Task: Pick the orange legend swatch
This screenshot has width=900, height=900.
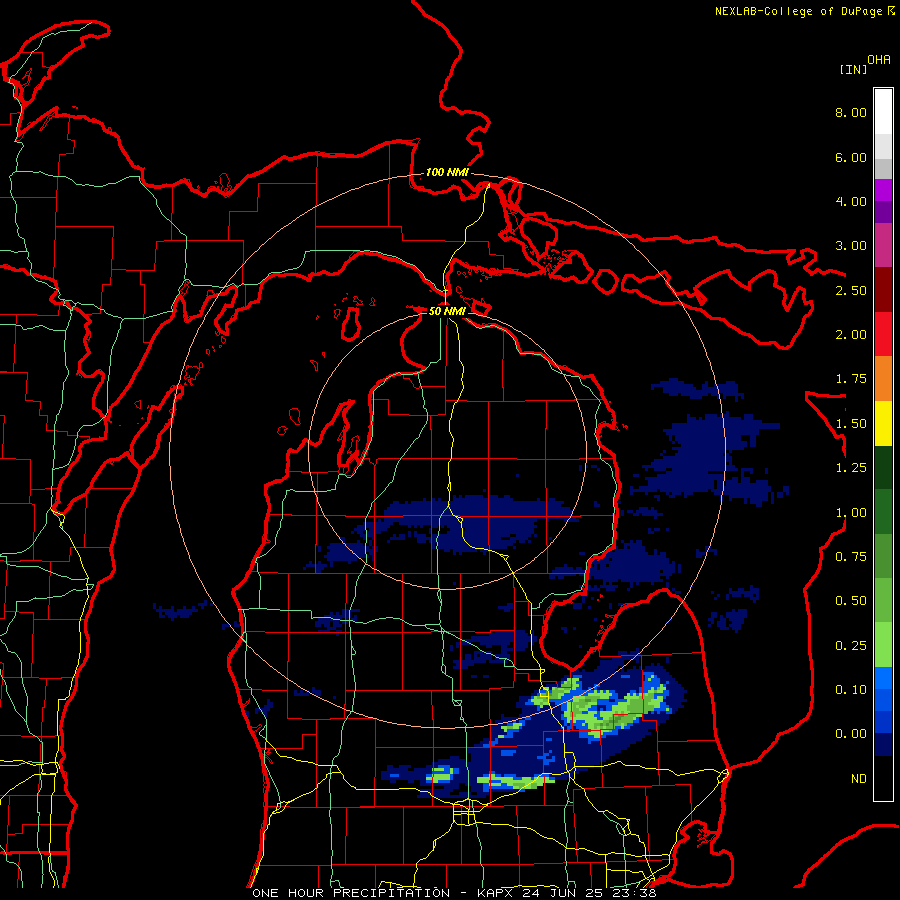Action: click(x=883, y=379)
